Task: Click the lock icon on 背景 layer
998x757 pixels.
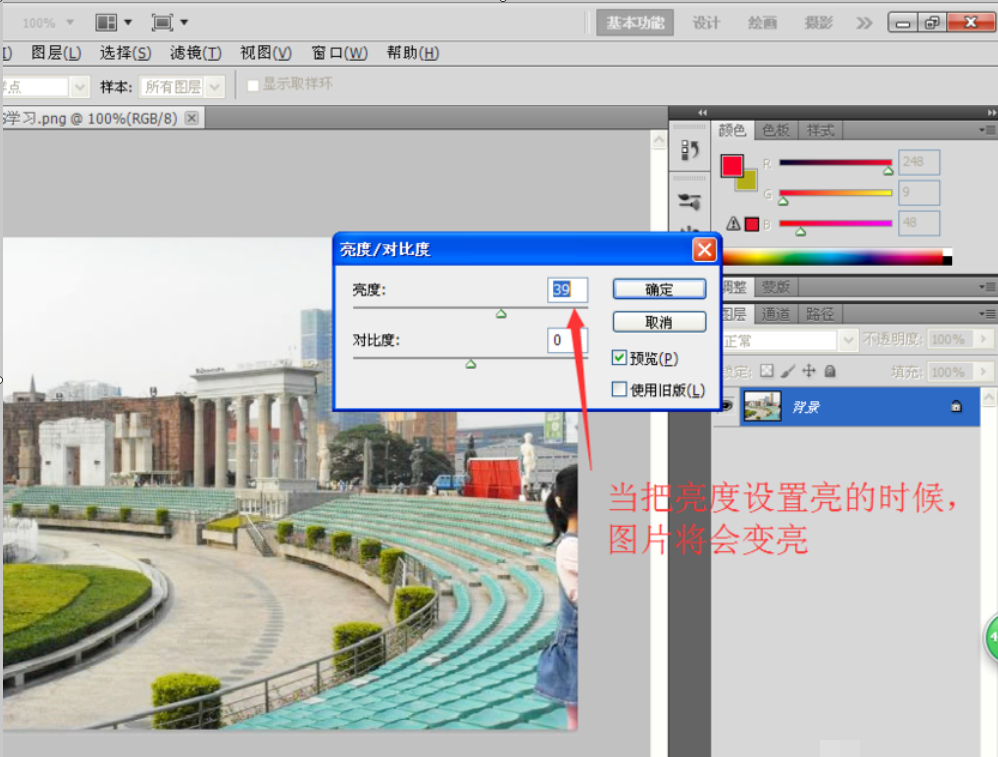Action: point(956,407)
